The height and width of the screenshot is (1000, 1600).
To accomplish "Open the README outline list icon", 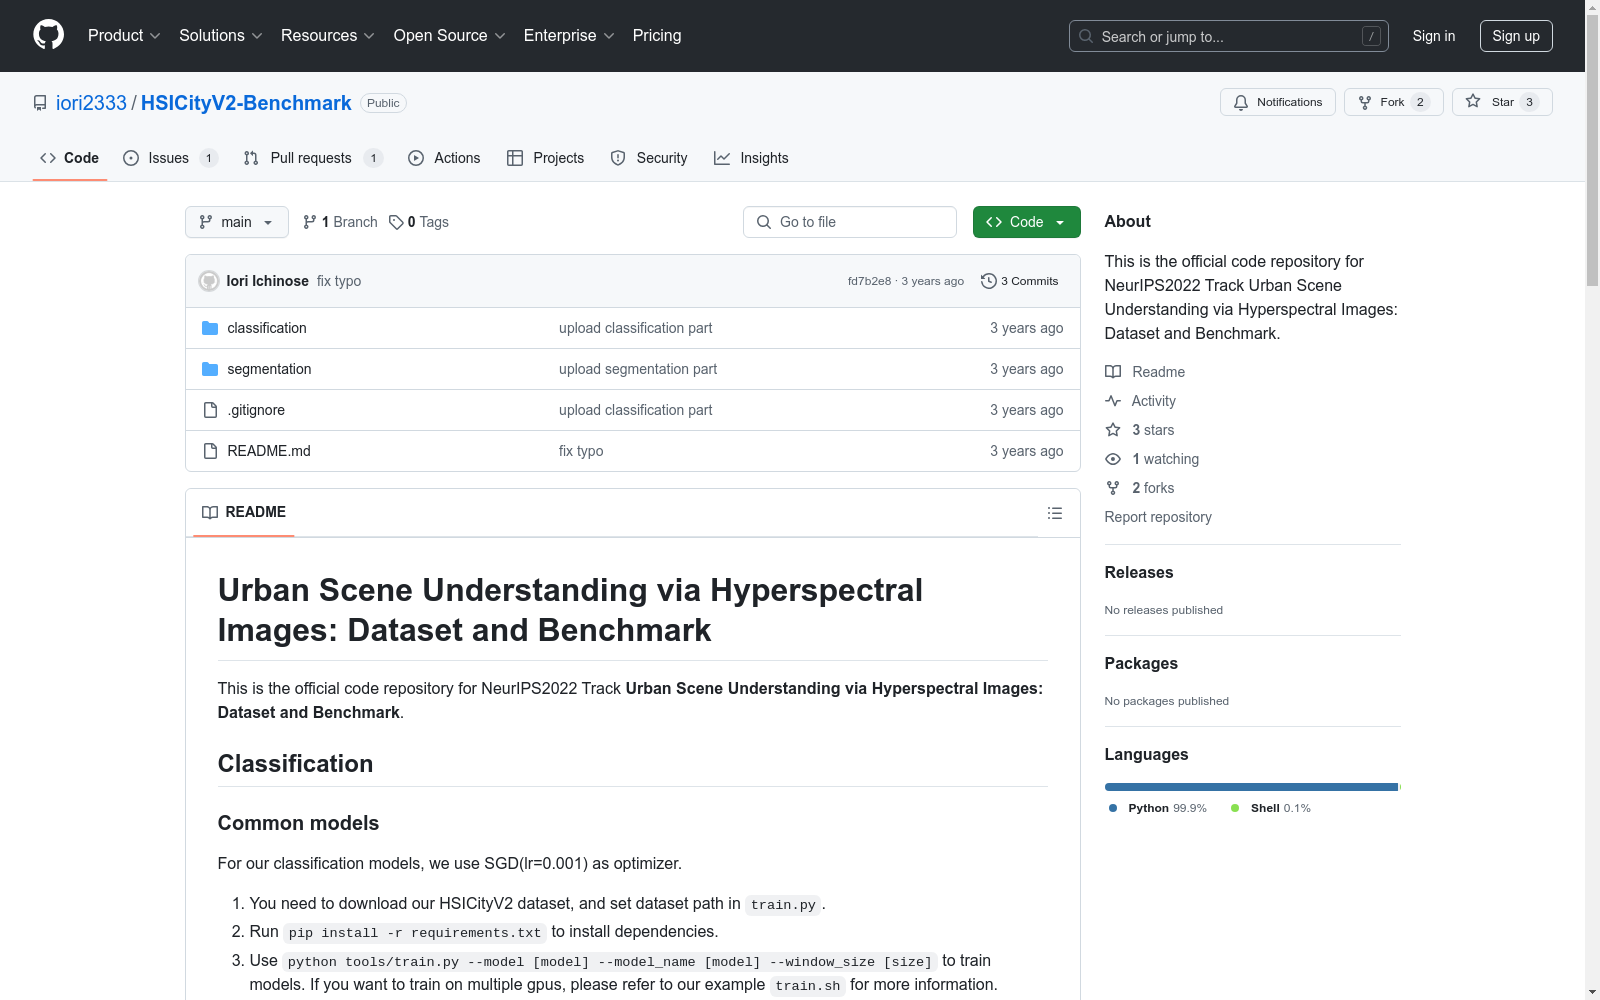I will 1055,513.
